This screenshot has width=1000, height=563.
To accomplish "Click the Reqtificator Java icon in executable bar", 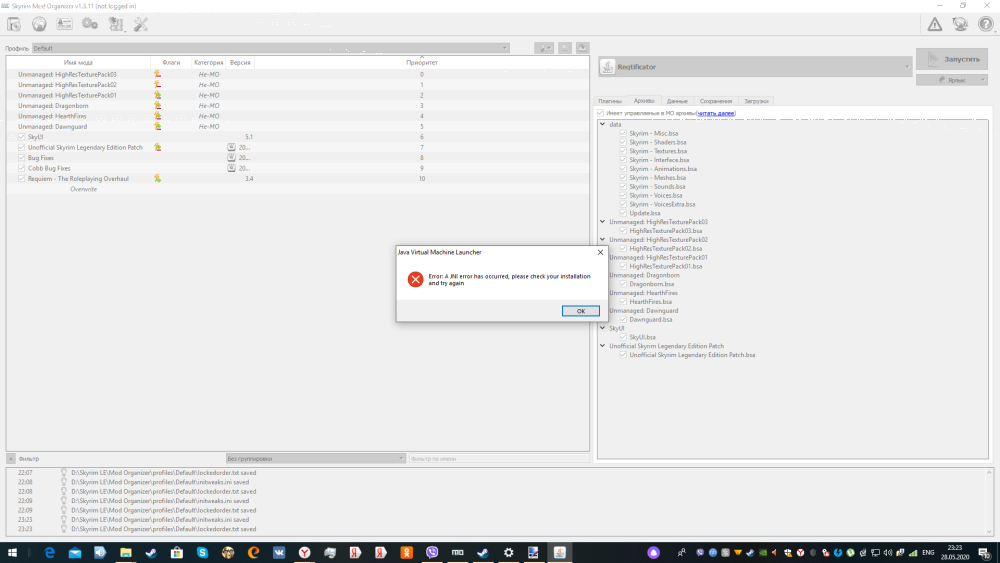I will (608, 66).
